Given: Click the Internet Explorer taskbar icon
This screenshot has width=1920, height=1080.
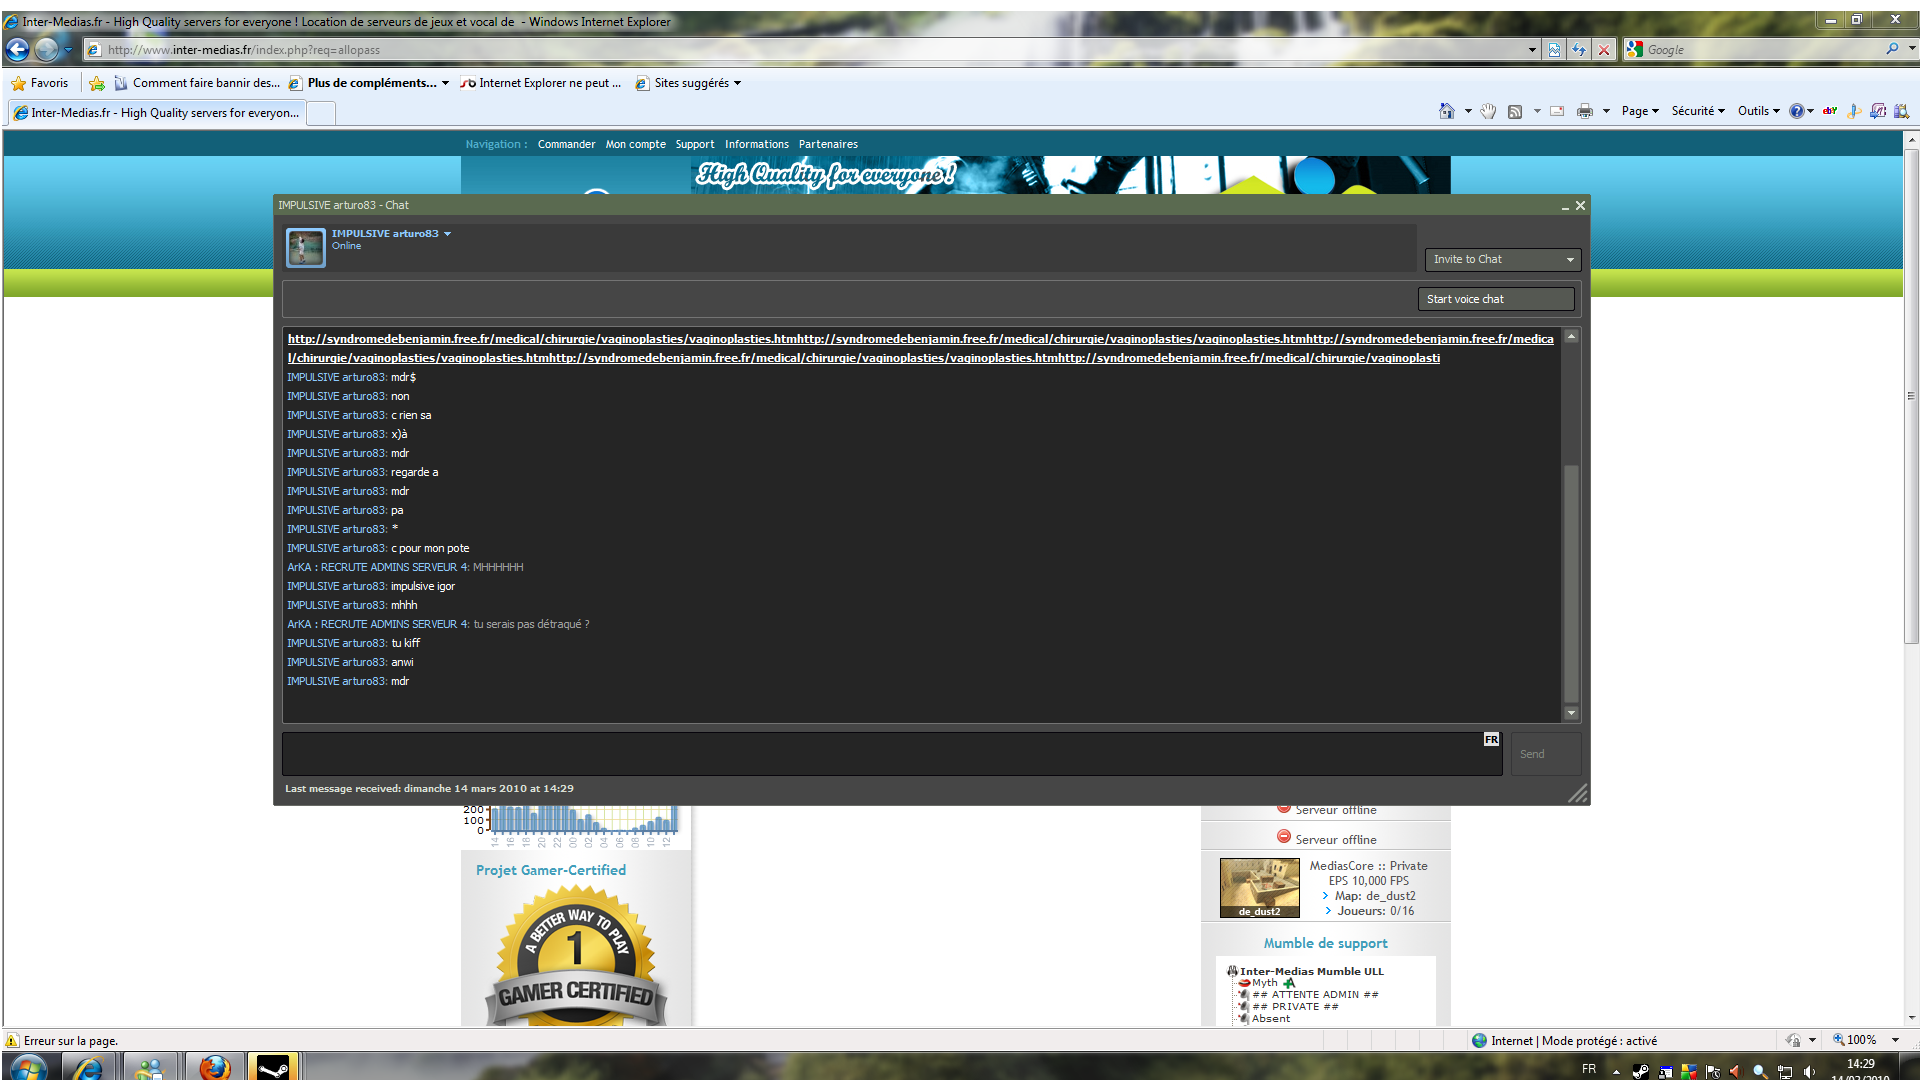Looking at the screenshot, I should click(x=88, y=1067).
